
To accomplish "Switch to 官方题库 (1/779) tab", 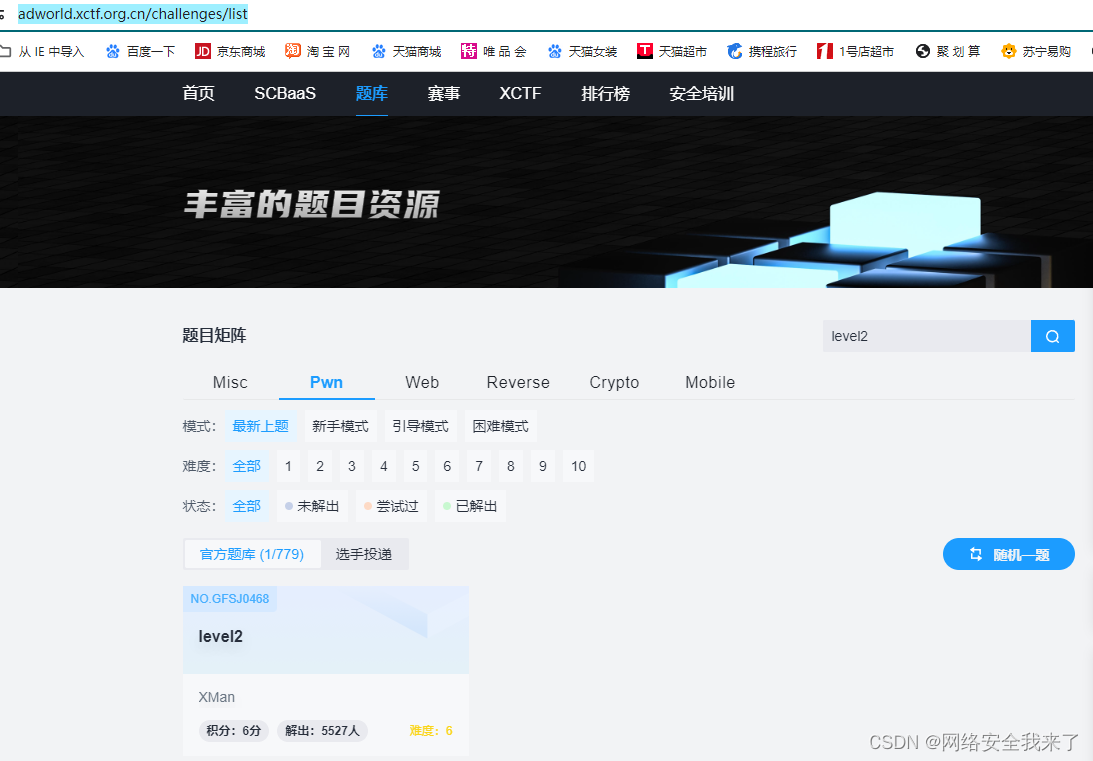I will [x=252, y=554].
